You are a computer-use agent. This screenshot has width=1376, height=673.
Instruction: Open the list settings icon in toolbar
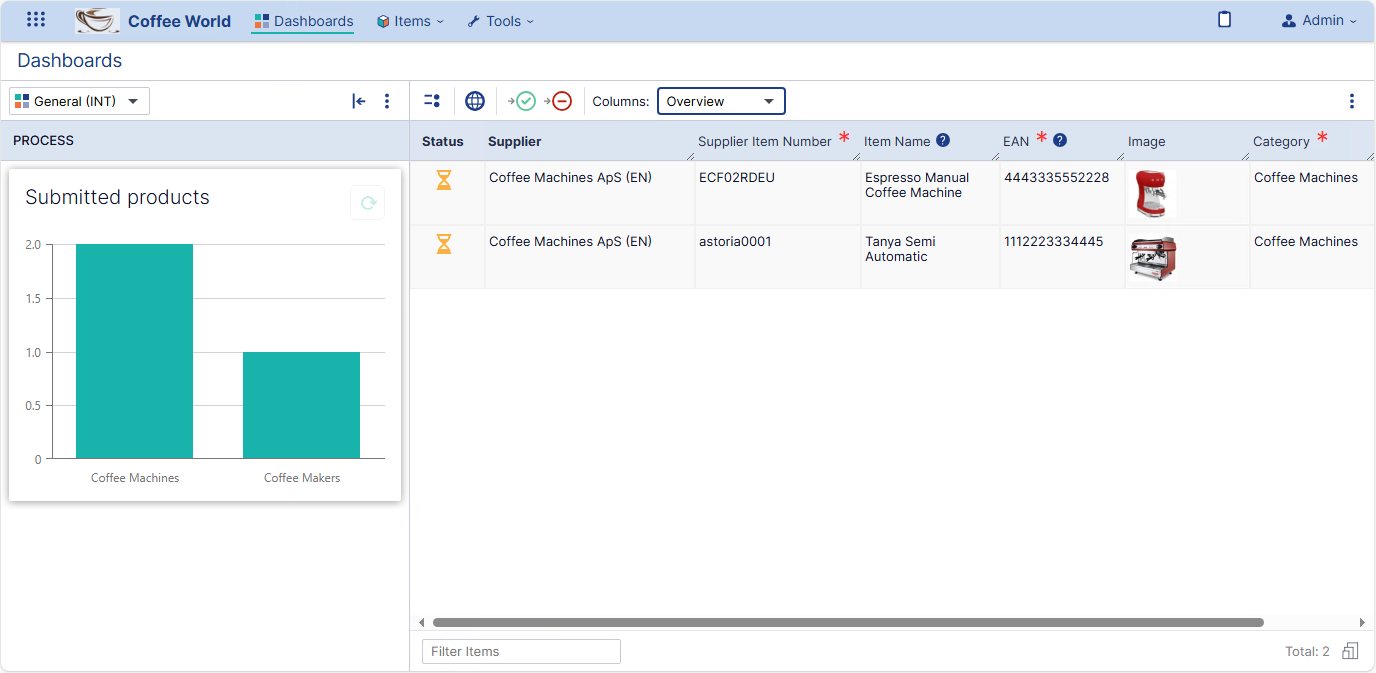tap(432, 101)
